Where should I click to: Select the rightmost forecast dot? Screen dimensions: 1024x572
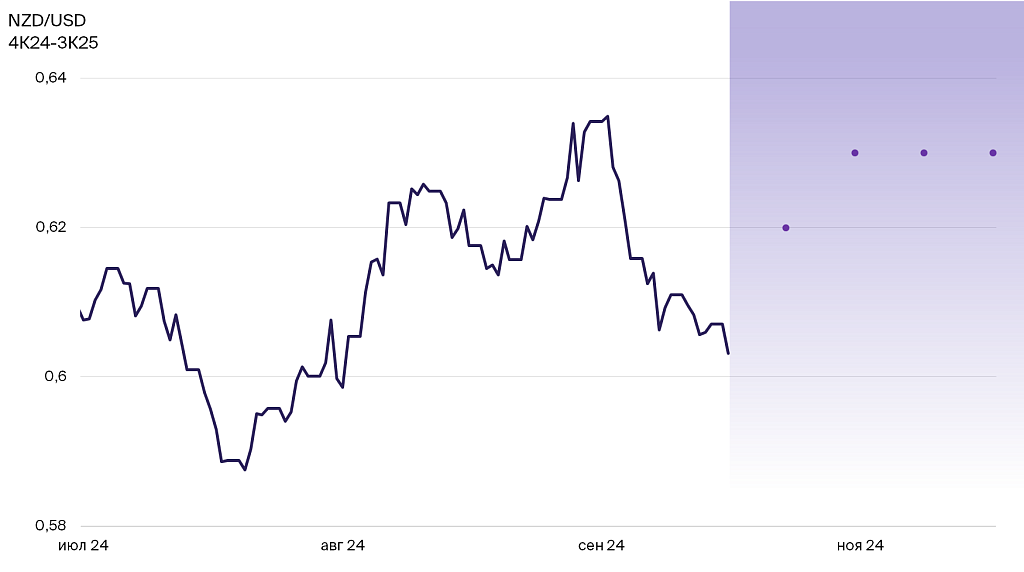(993, 153)
